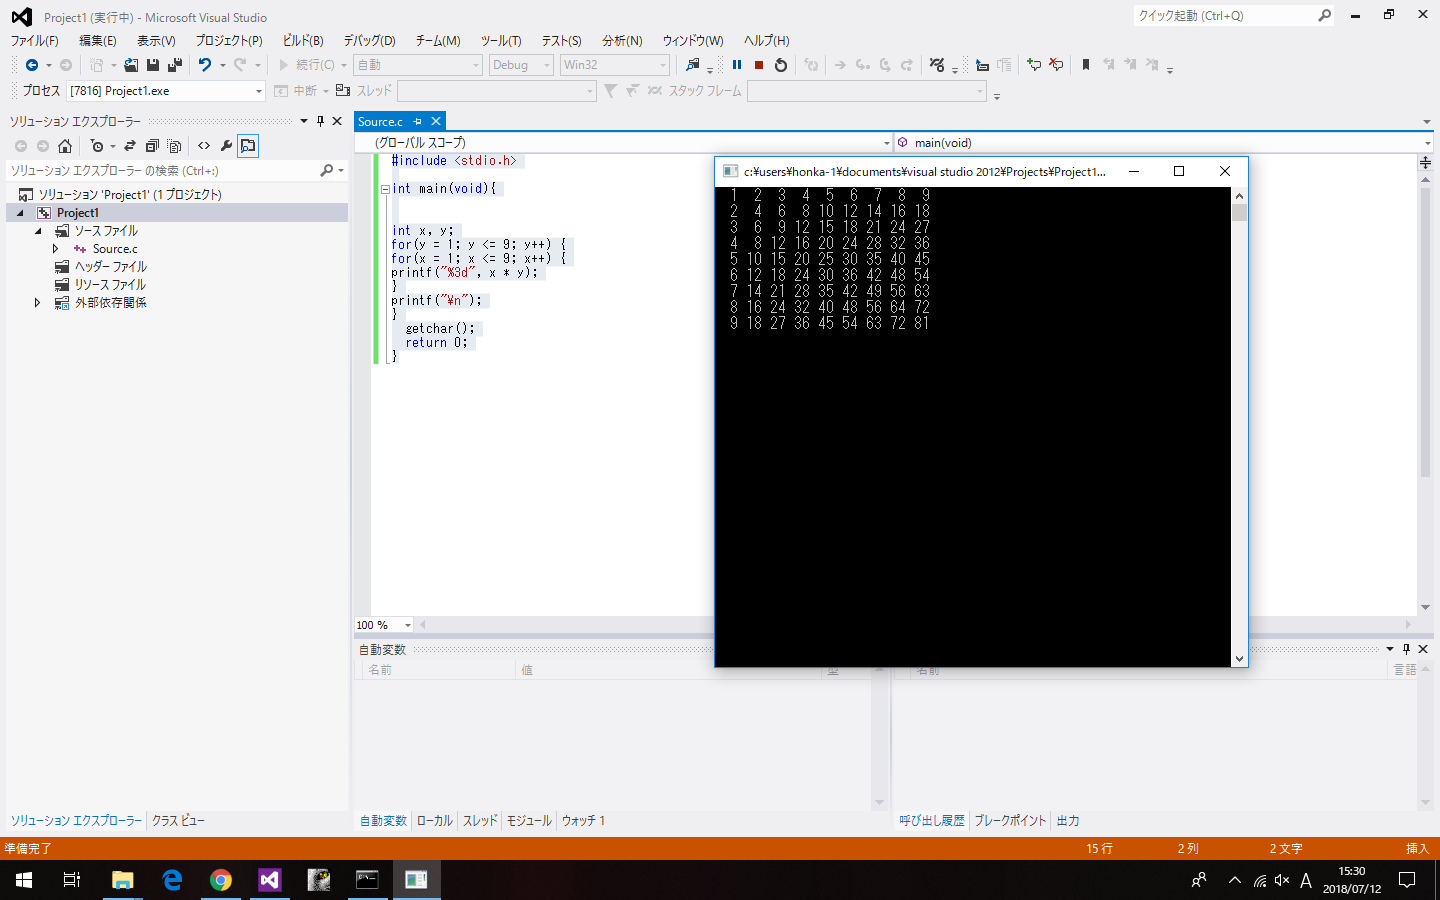The width and height of the screenshot is (1440, 900).
Task: Open the notification center icon
Action: [x=1407, y=880]
